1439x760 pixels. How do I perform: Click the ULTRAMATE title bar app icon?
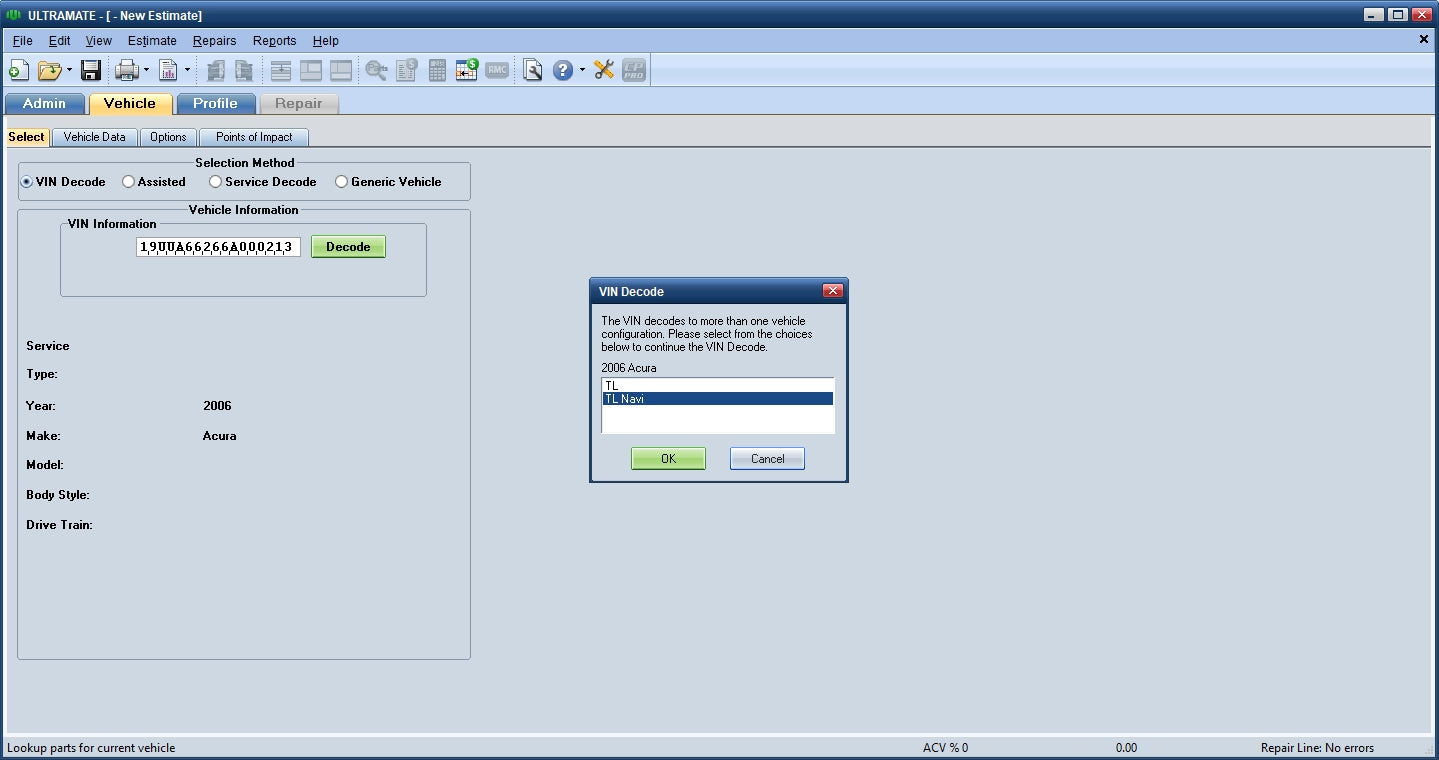click(x=14, y=15)
